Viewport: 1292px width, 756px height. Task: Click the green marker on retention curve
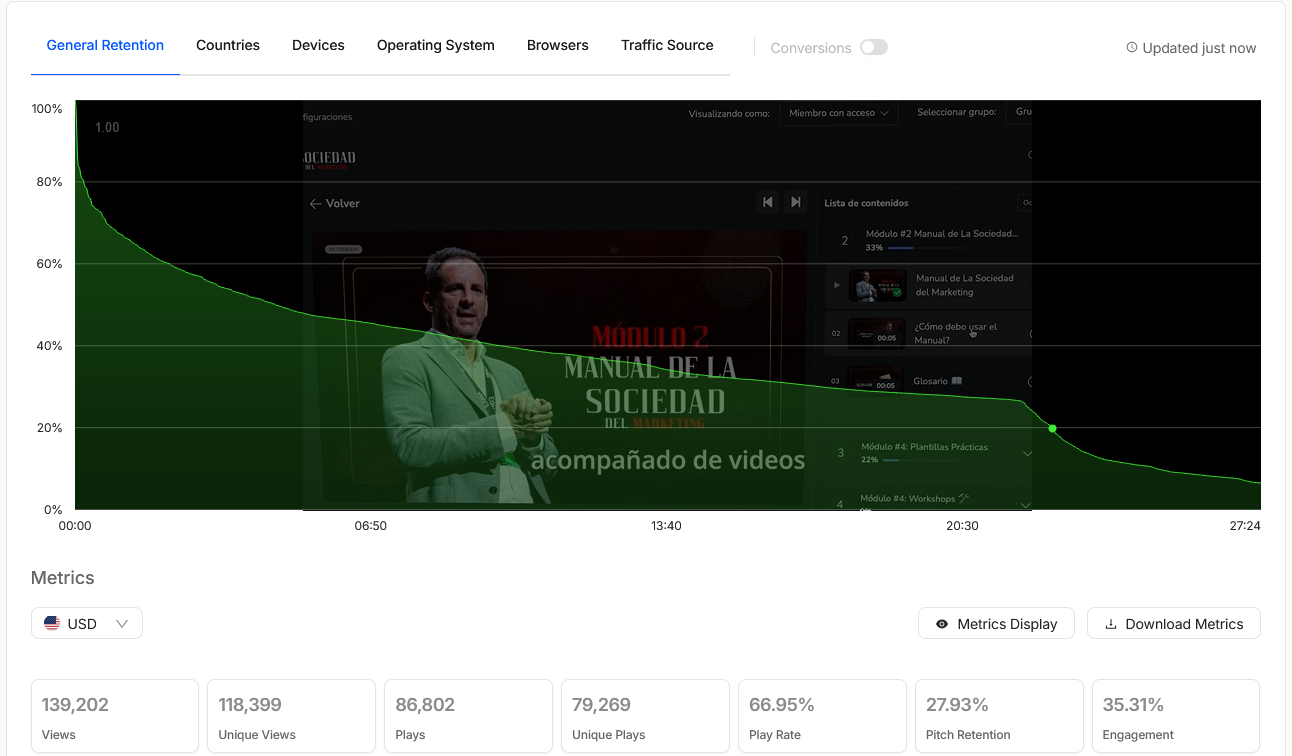(x=1052, y=428)
